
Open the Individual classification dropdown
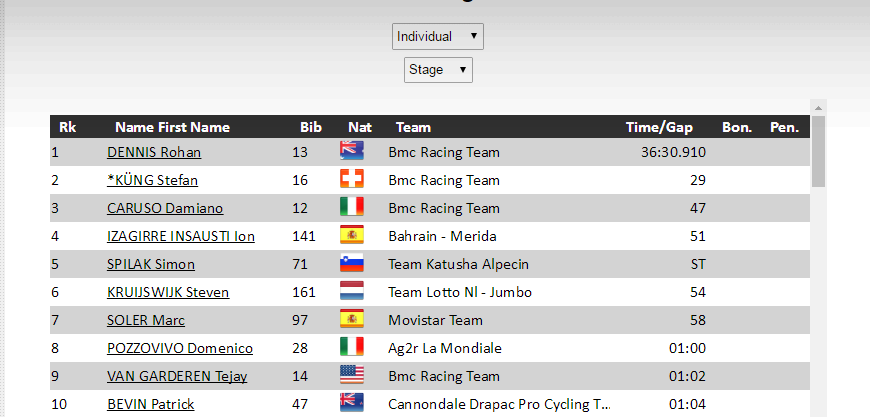pyautogui.click(x=438, y=37)
